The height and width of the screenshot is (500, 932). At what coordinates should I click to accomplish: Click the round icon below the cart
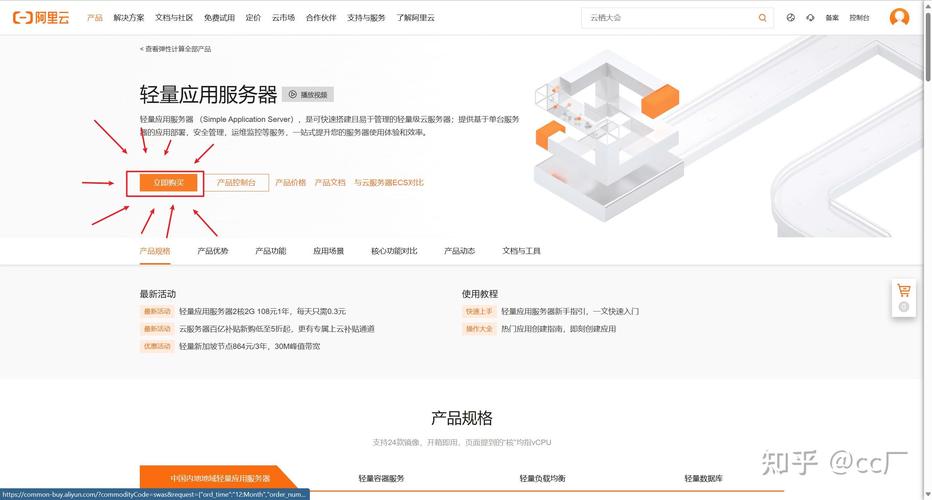click(904, 307)
